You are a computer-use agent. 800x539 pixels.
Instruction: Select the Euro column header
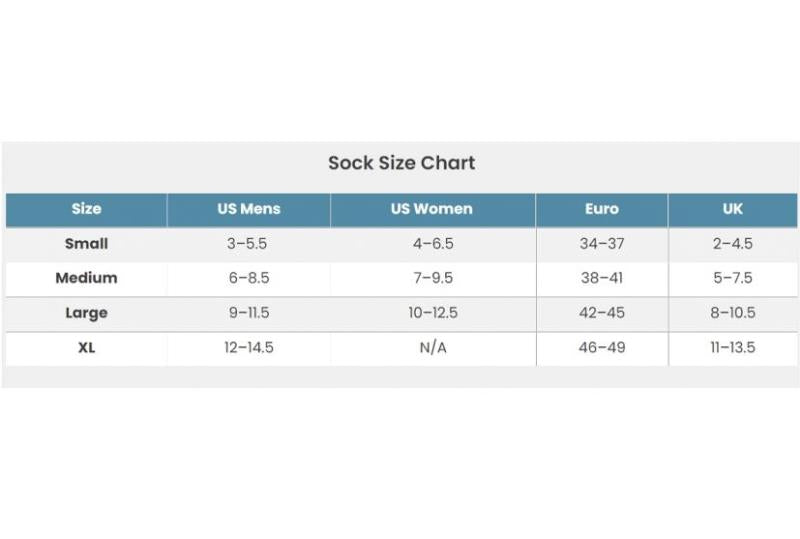(x=602, y=209)
